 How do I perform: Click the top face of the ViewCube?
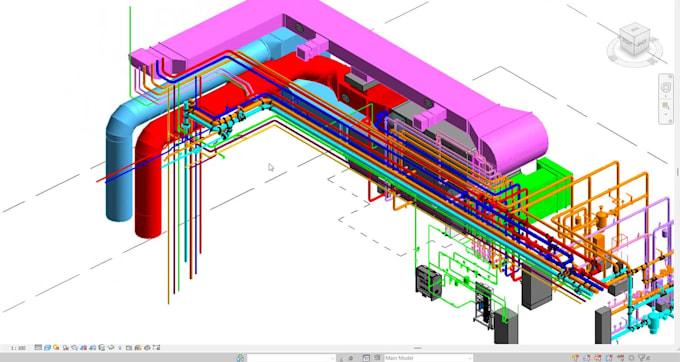tap(636, 30)
